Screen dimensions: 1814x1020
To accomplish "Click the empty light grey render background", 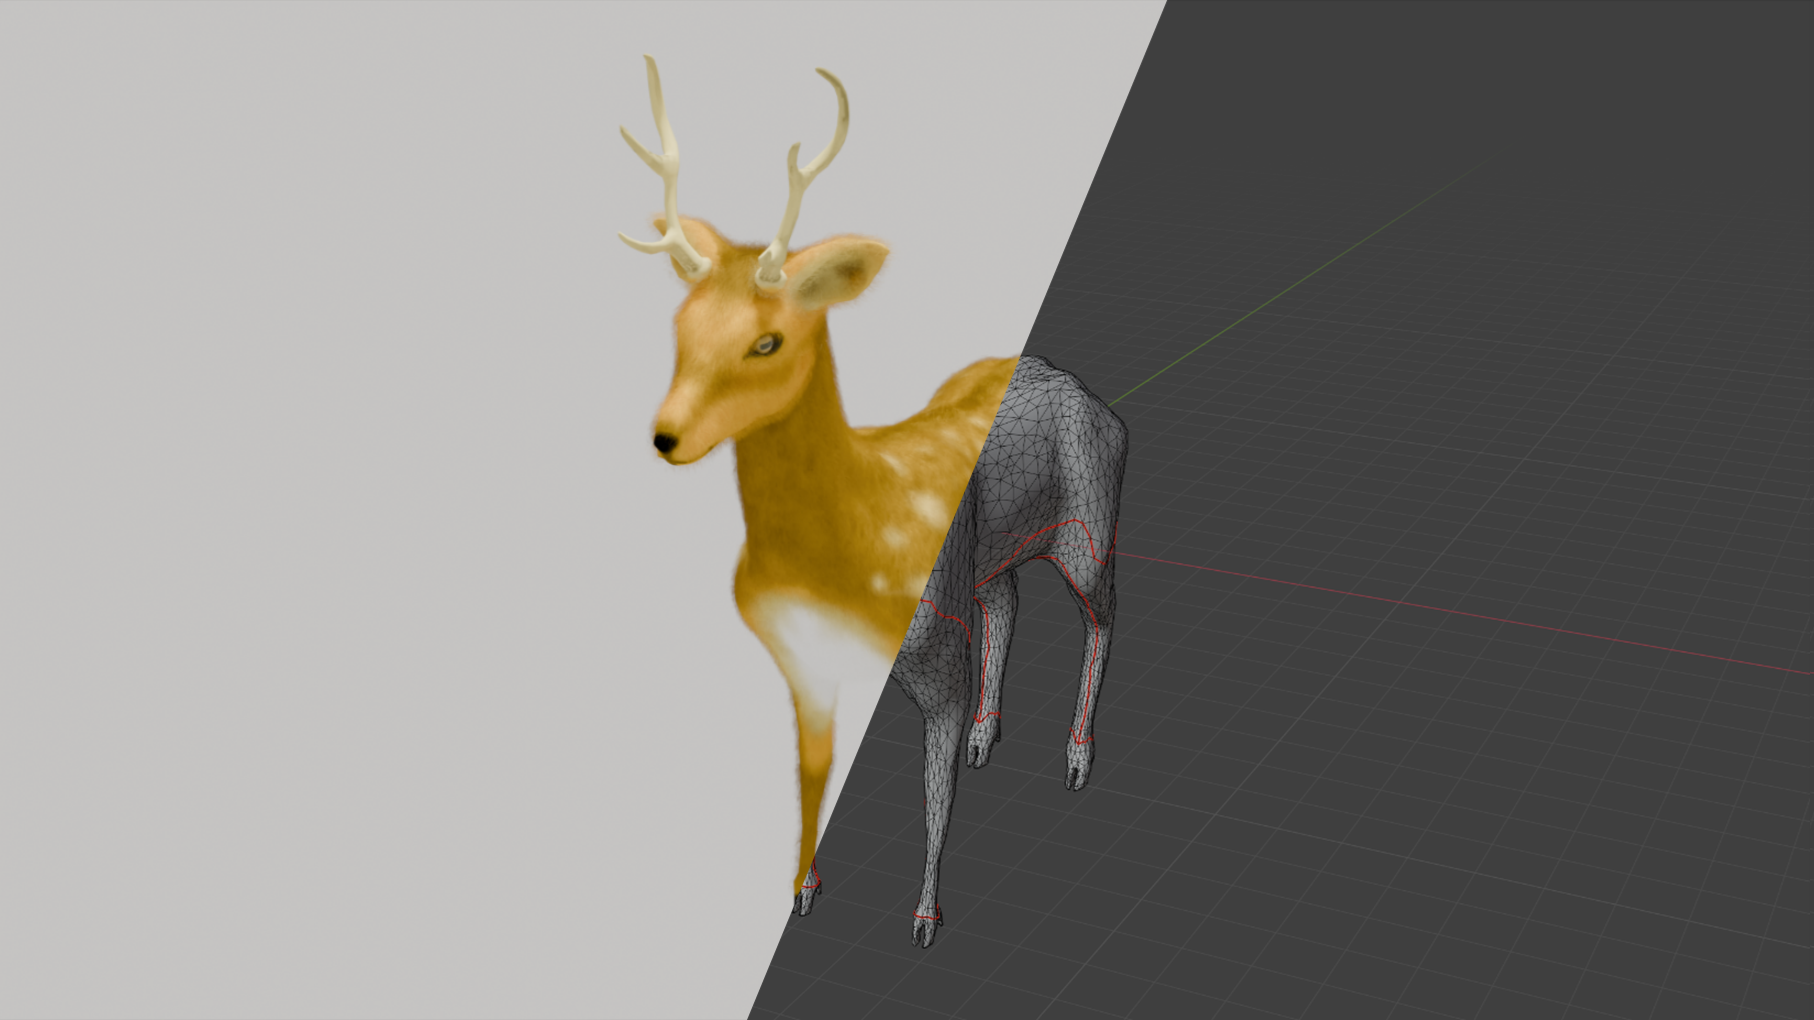I will click(x=300, y=500).
